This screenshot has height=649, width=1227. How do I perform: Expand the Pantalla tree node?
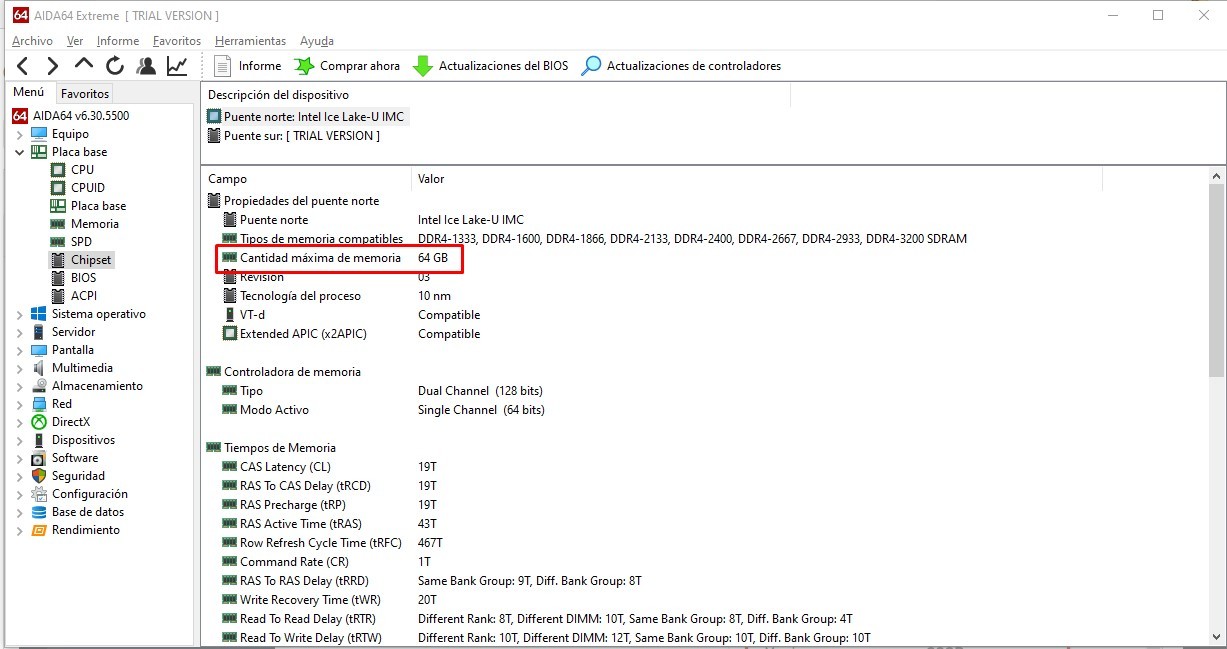[20, 350]
